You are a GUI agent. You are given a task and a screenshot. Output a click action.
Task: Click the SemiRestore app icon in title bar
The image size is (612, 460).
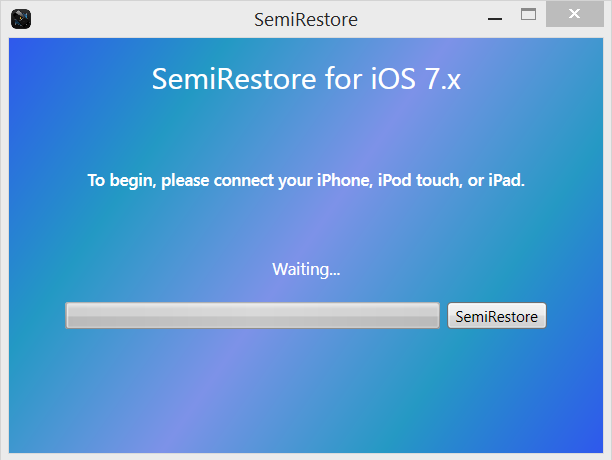(21, 18)
